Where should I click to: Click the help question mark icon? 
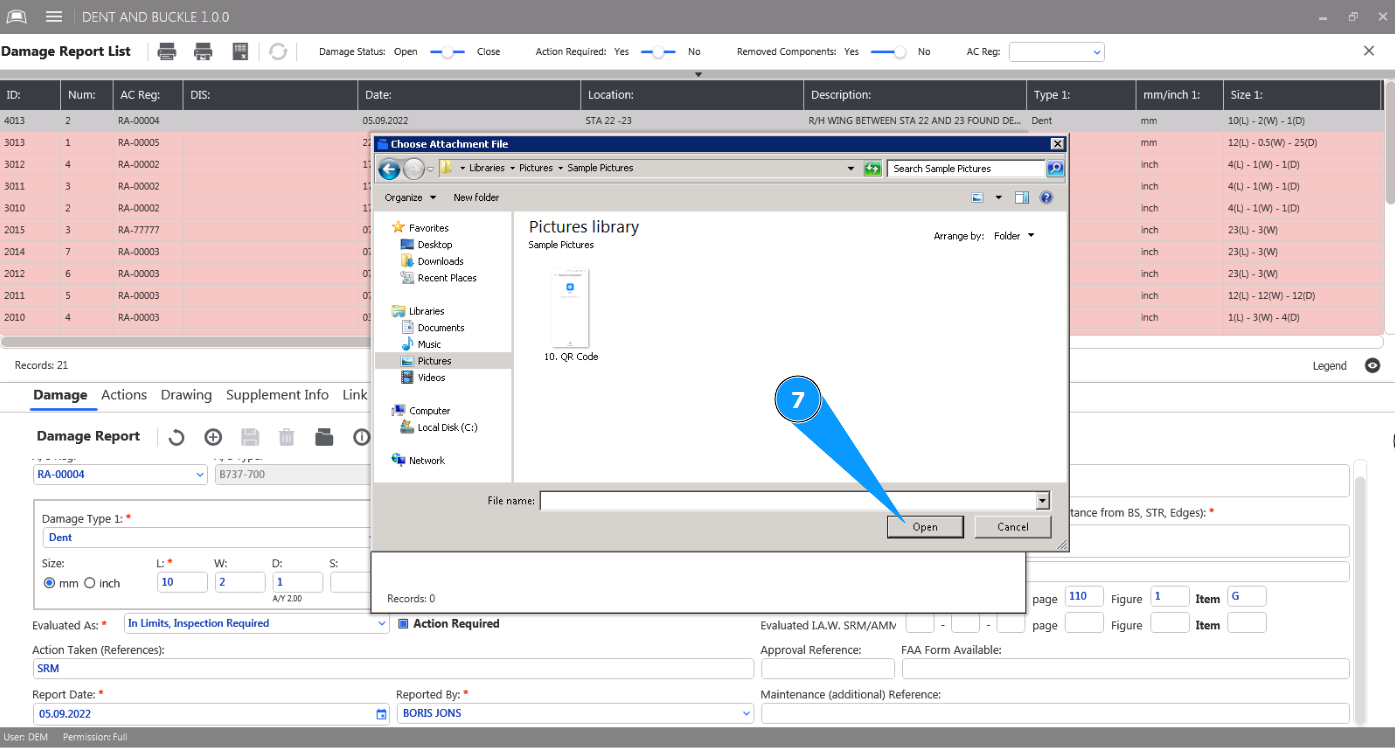click(1046, 198)
